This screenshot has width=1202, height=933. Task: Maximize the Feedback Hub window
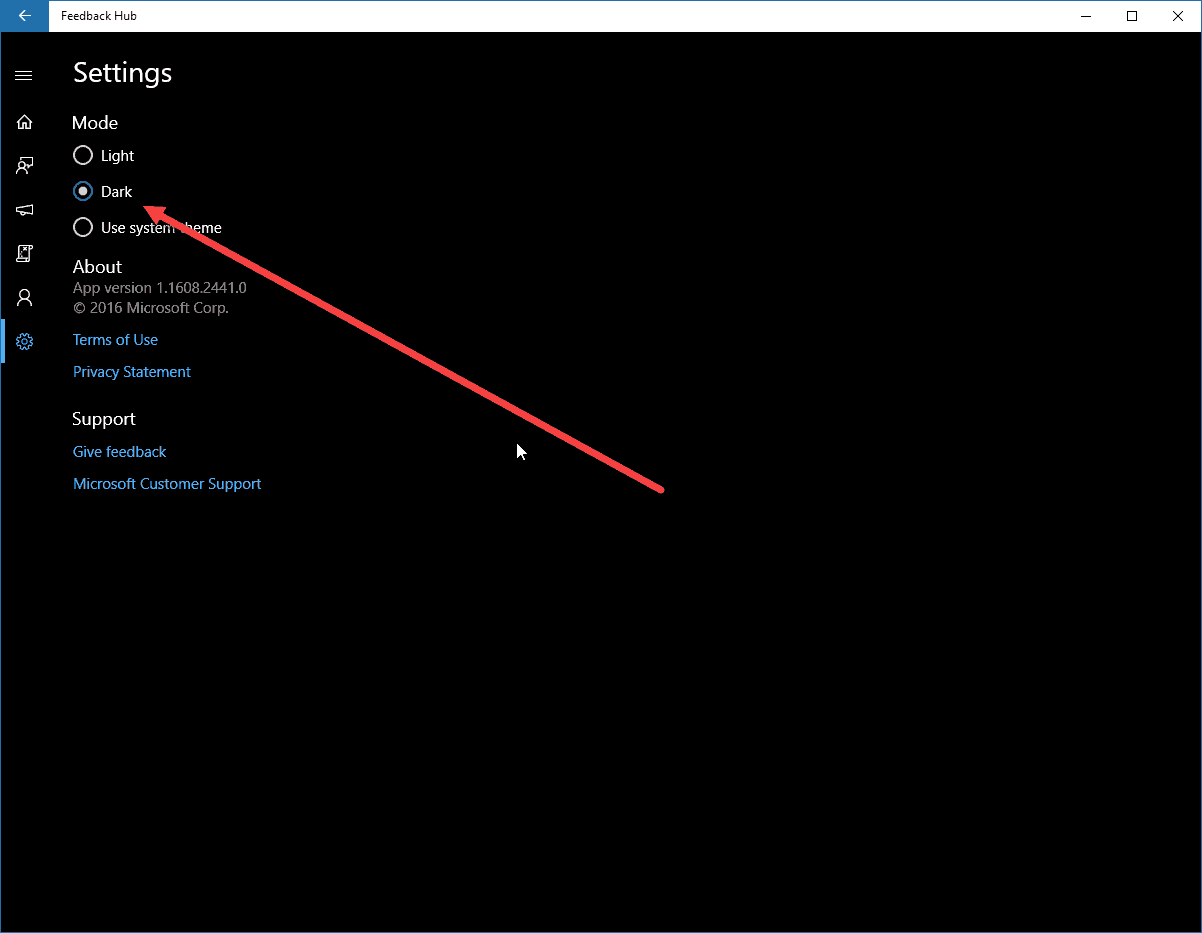1132,16
